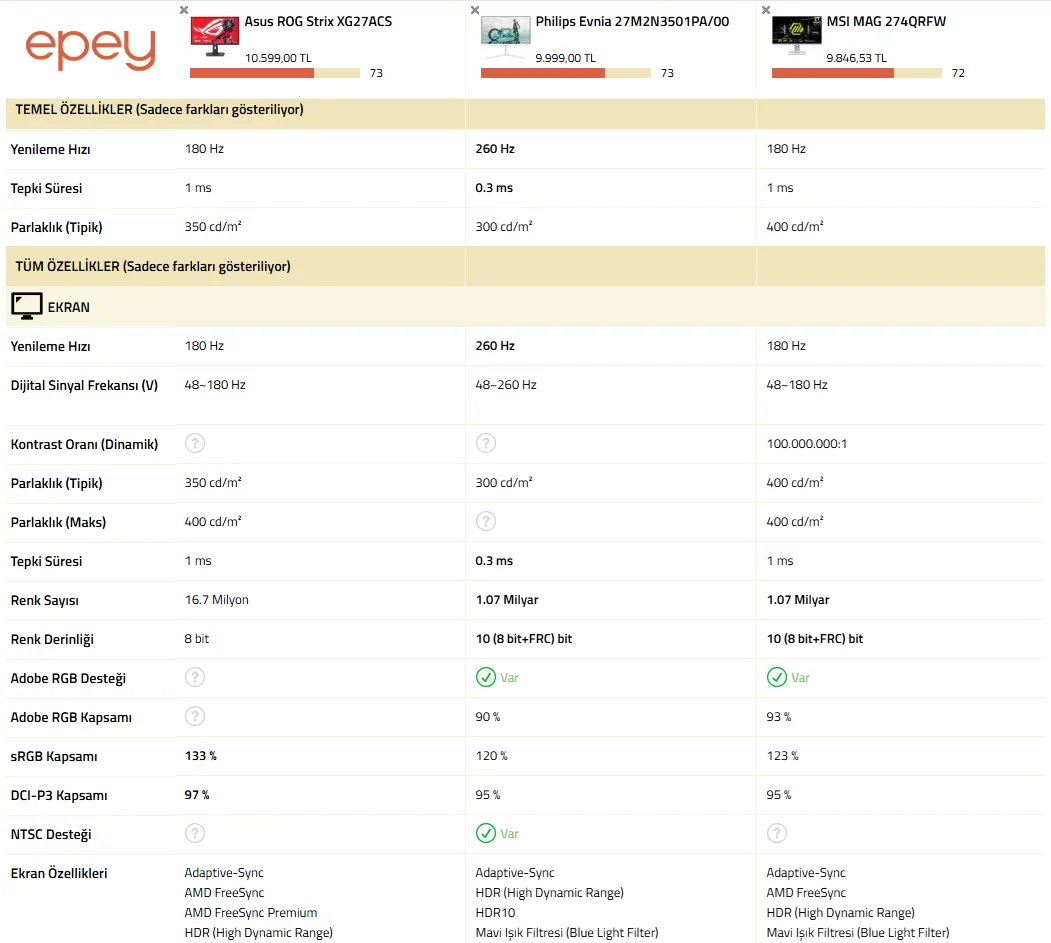Click the 100.000.000:1 contrast value
The height and width of the screenshot is (943, 1051).
807,444
